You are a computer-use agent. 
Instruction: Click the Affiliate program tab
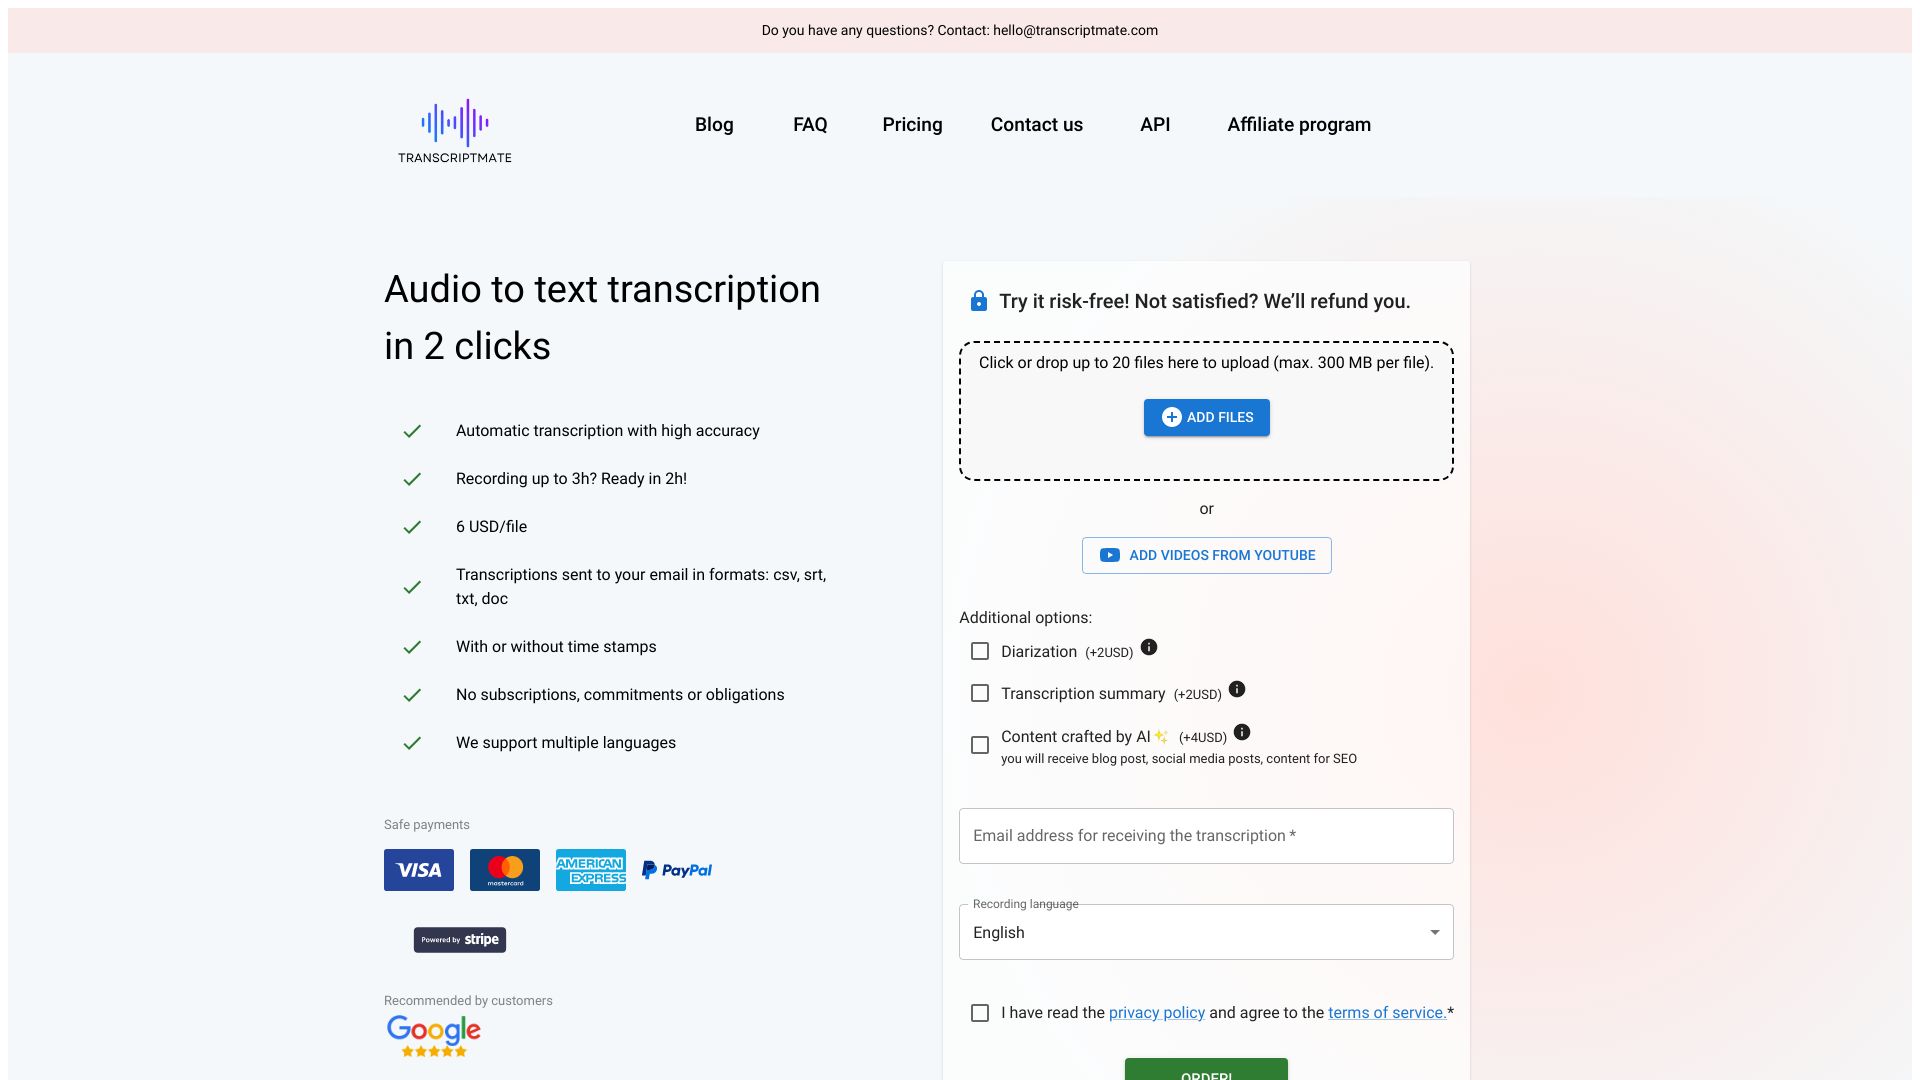(1298, 125)
